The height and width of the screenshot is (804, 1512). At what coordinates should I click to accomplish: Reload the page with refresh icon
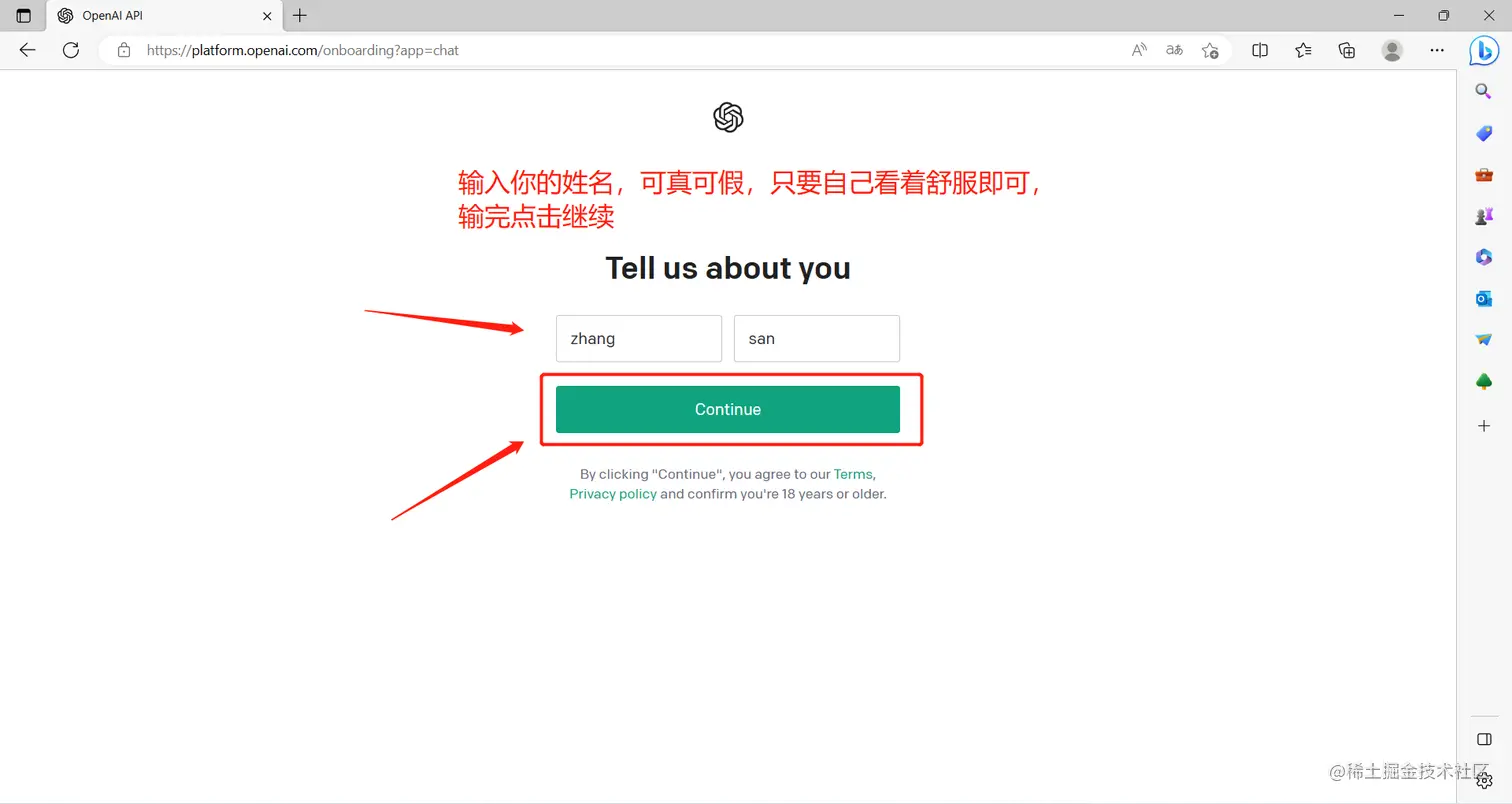pos(71,50)
